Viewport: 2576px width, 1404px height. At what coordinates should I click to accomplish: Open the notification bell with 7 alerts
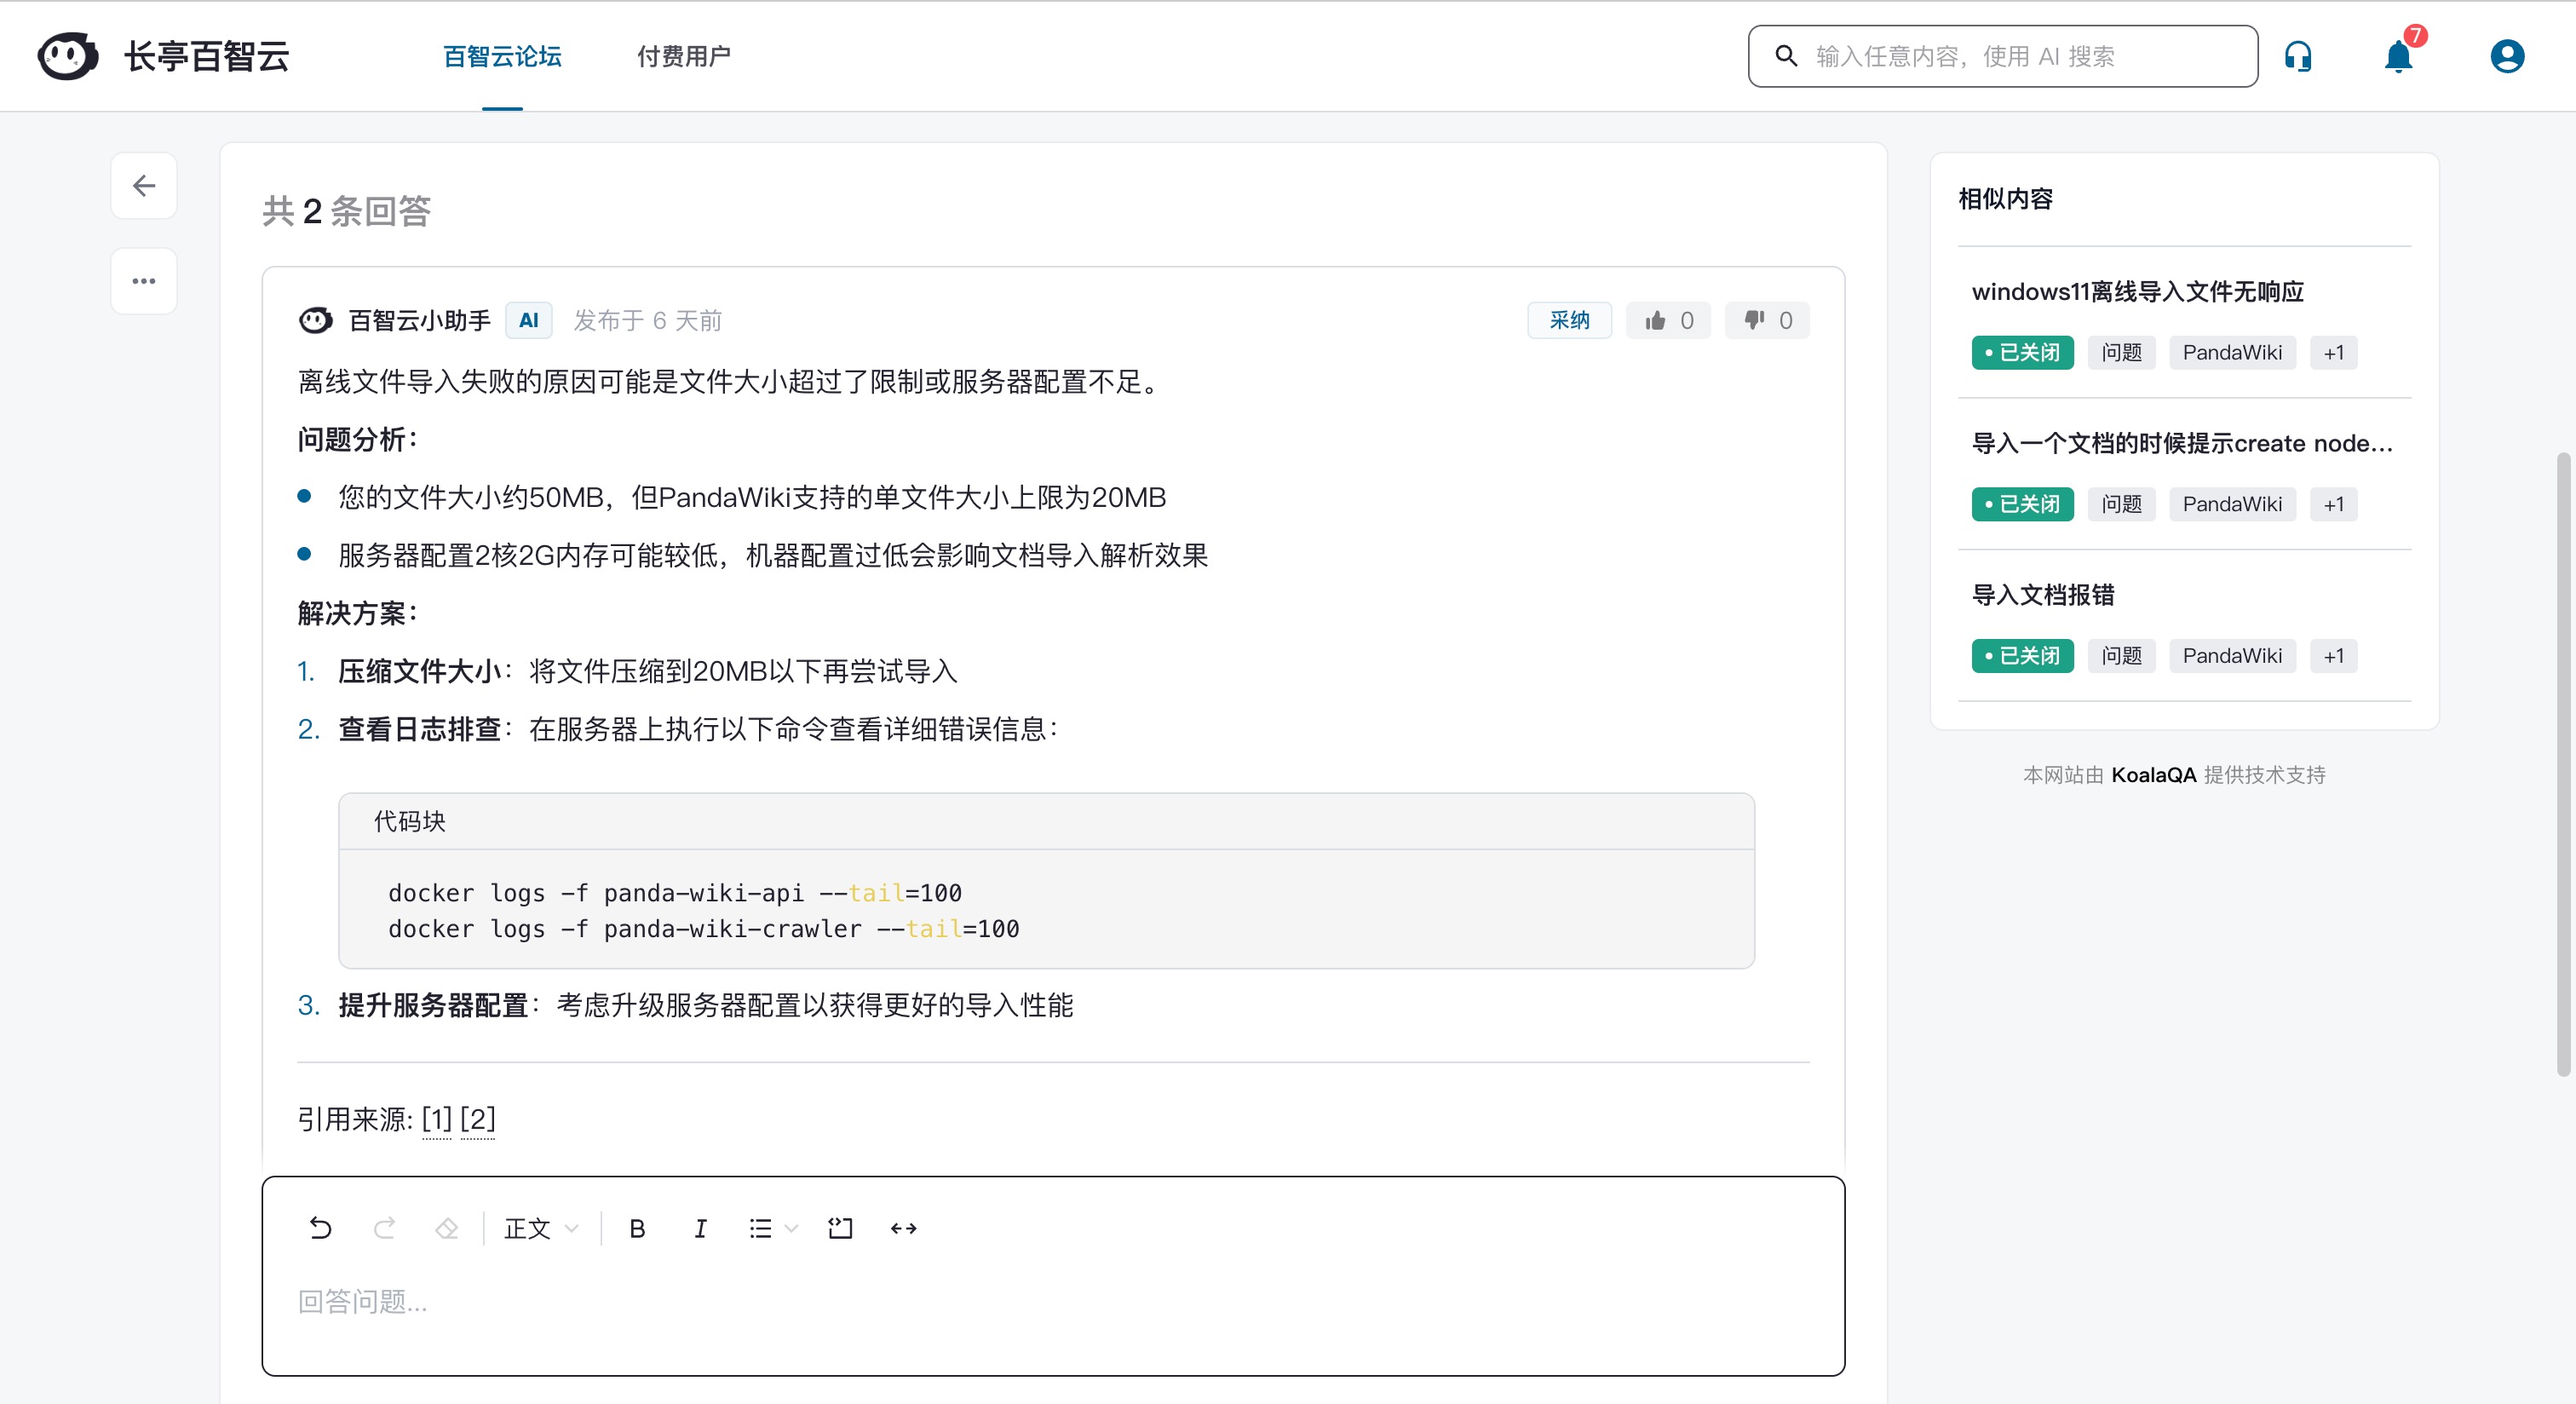(x=2398, y=56)
